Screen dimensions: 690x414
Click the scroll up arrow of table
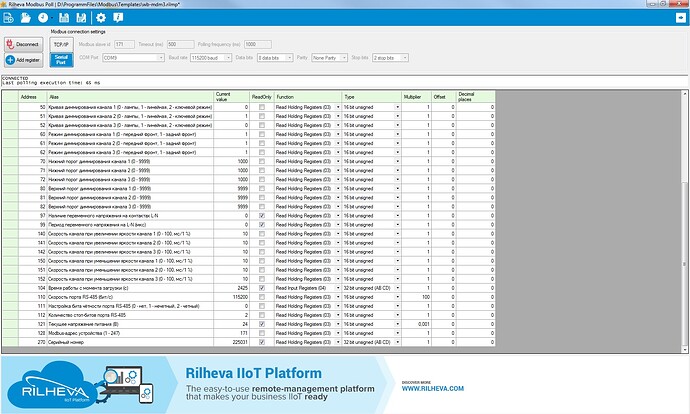tap(684, 94)
